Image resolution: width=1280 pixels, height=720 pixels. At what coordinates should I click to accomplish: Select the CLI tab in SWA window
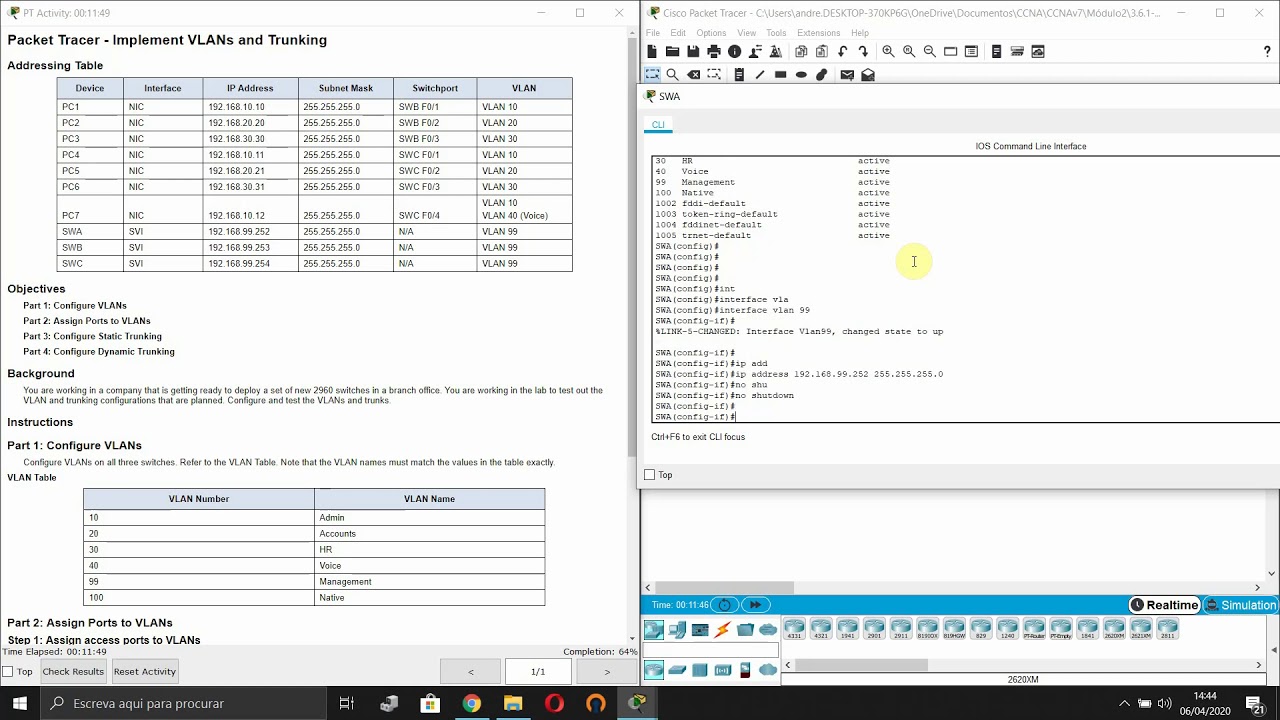[658, 125]
